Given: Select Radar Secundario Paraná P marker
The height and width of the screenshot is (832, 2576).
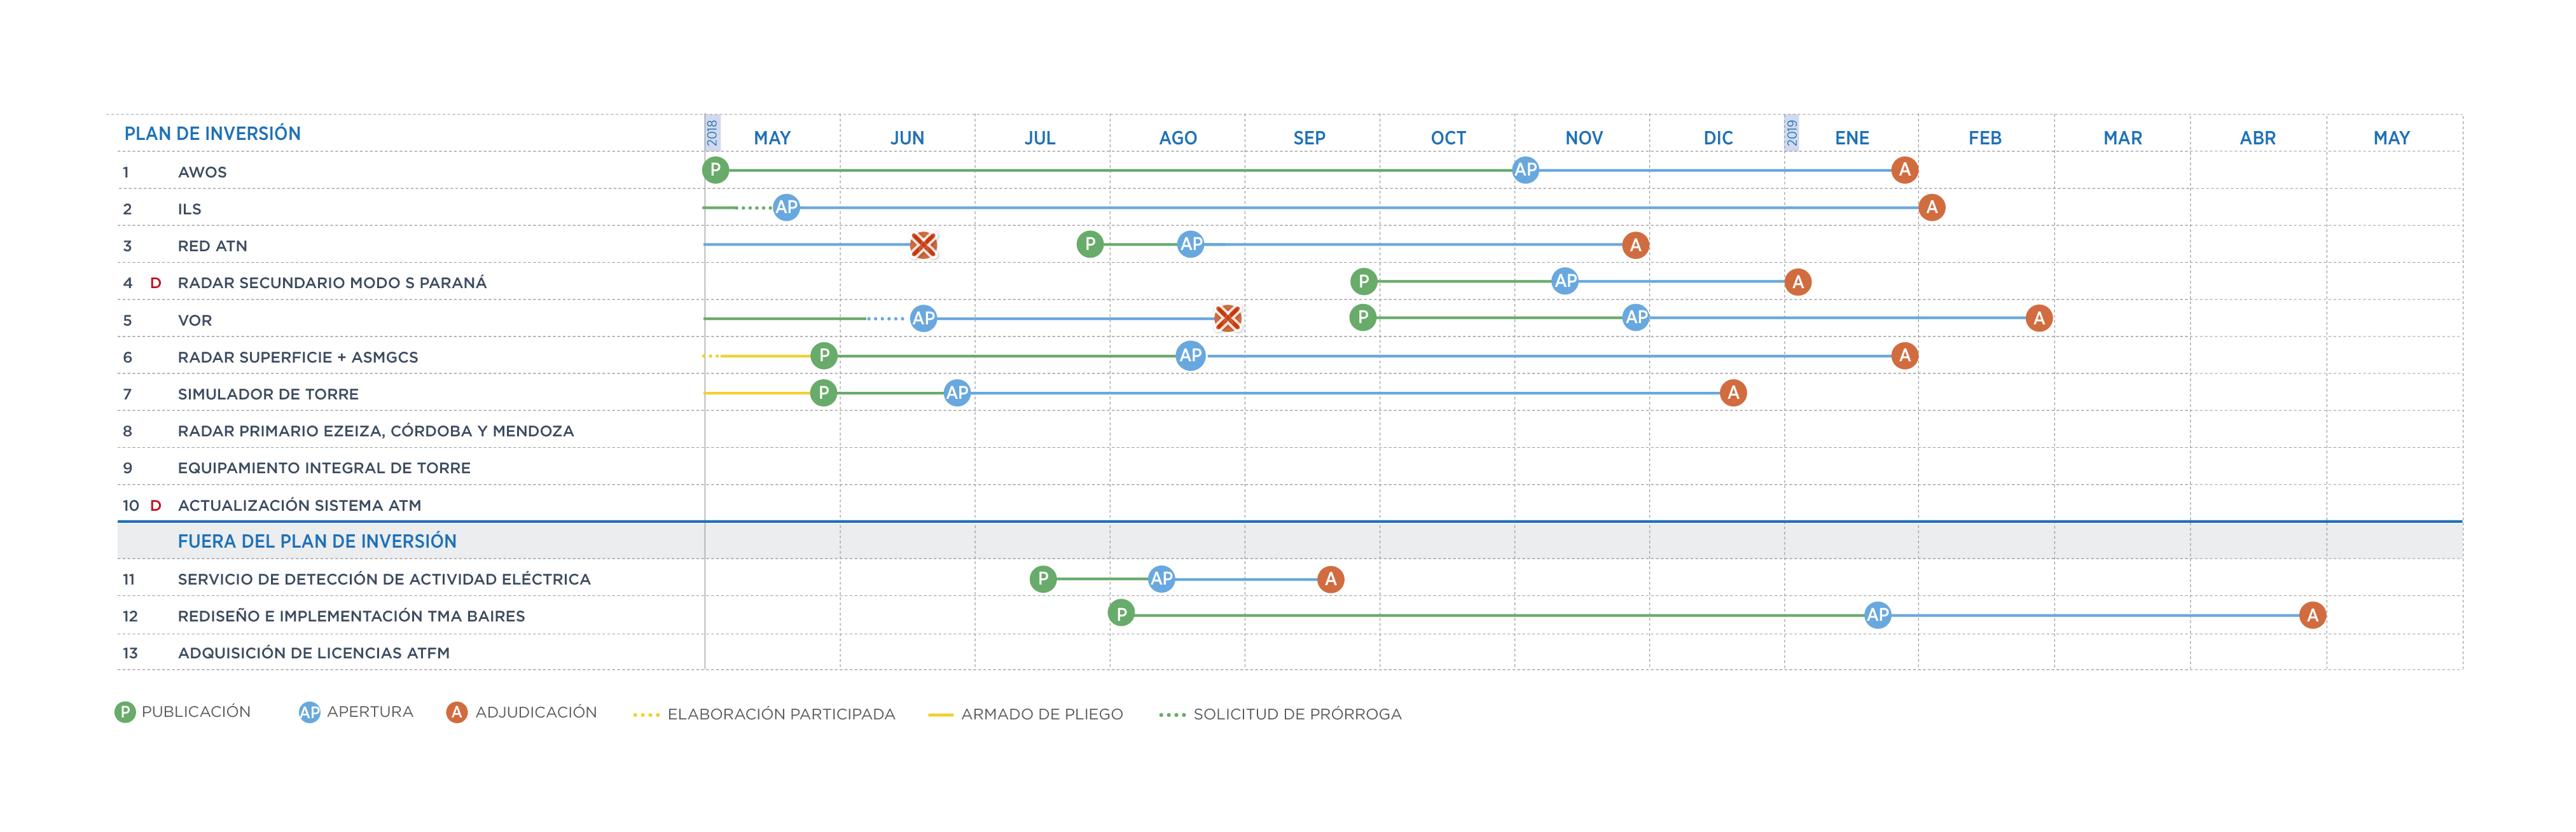Looking at the screenshot, I should pos(1363,281).
